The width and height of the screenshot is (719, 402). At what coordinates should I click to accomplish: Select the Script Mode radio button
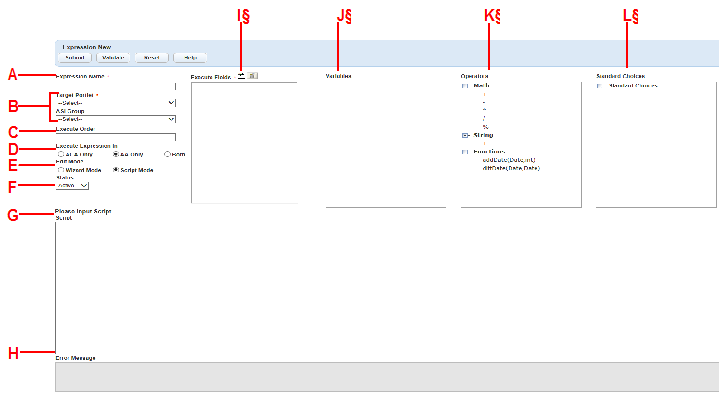pos(116,170)
